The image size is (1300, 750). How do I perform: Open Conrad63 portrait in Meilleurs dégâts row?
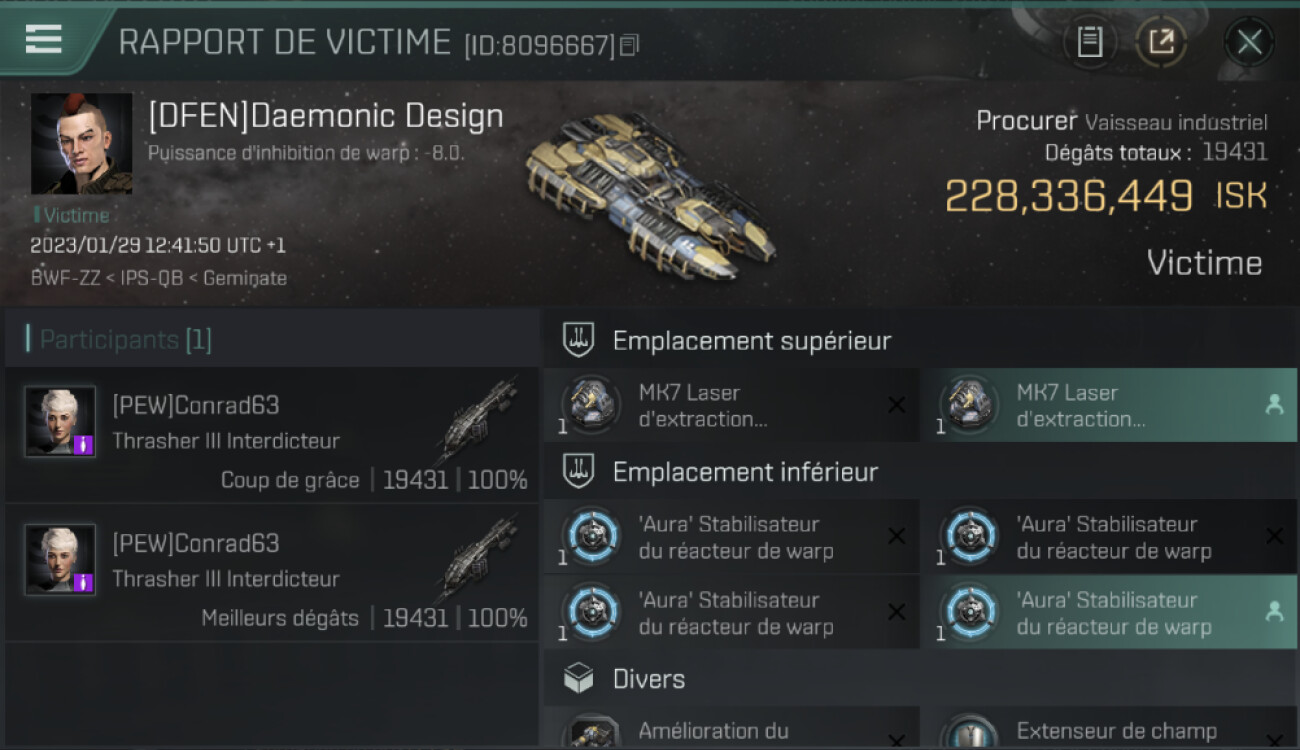[x=60, y=559]
